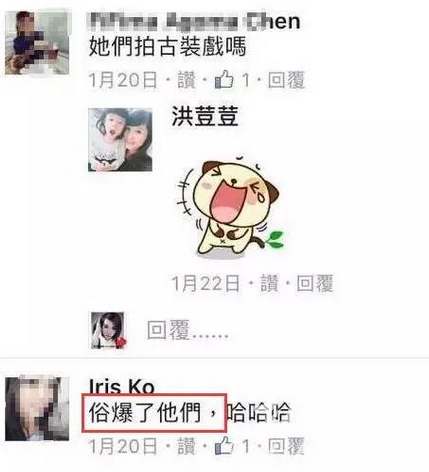Click the thumbs-up icon on Chen's comment
429x472 pixels.
224,79
